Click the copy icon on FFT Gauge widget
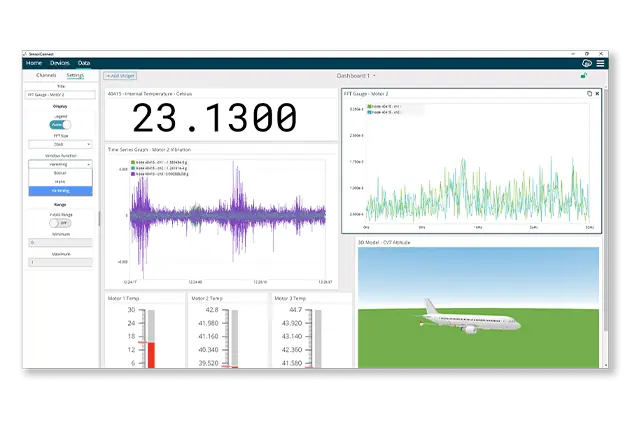Viewport: 640px width, 428px height. pos(589,94)
